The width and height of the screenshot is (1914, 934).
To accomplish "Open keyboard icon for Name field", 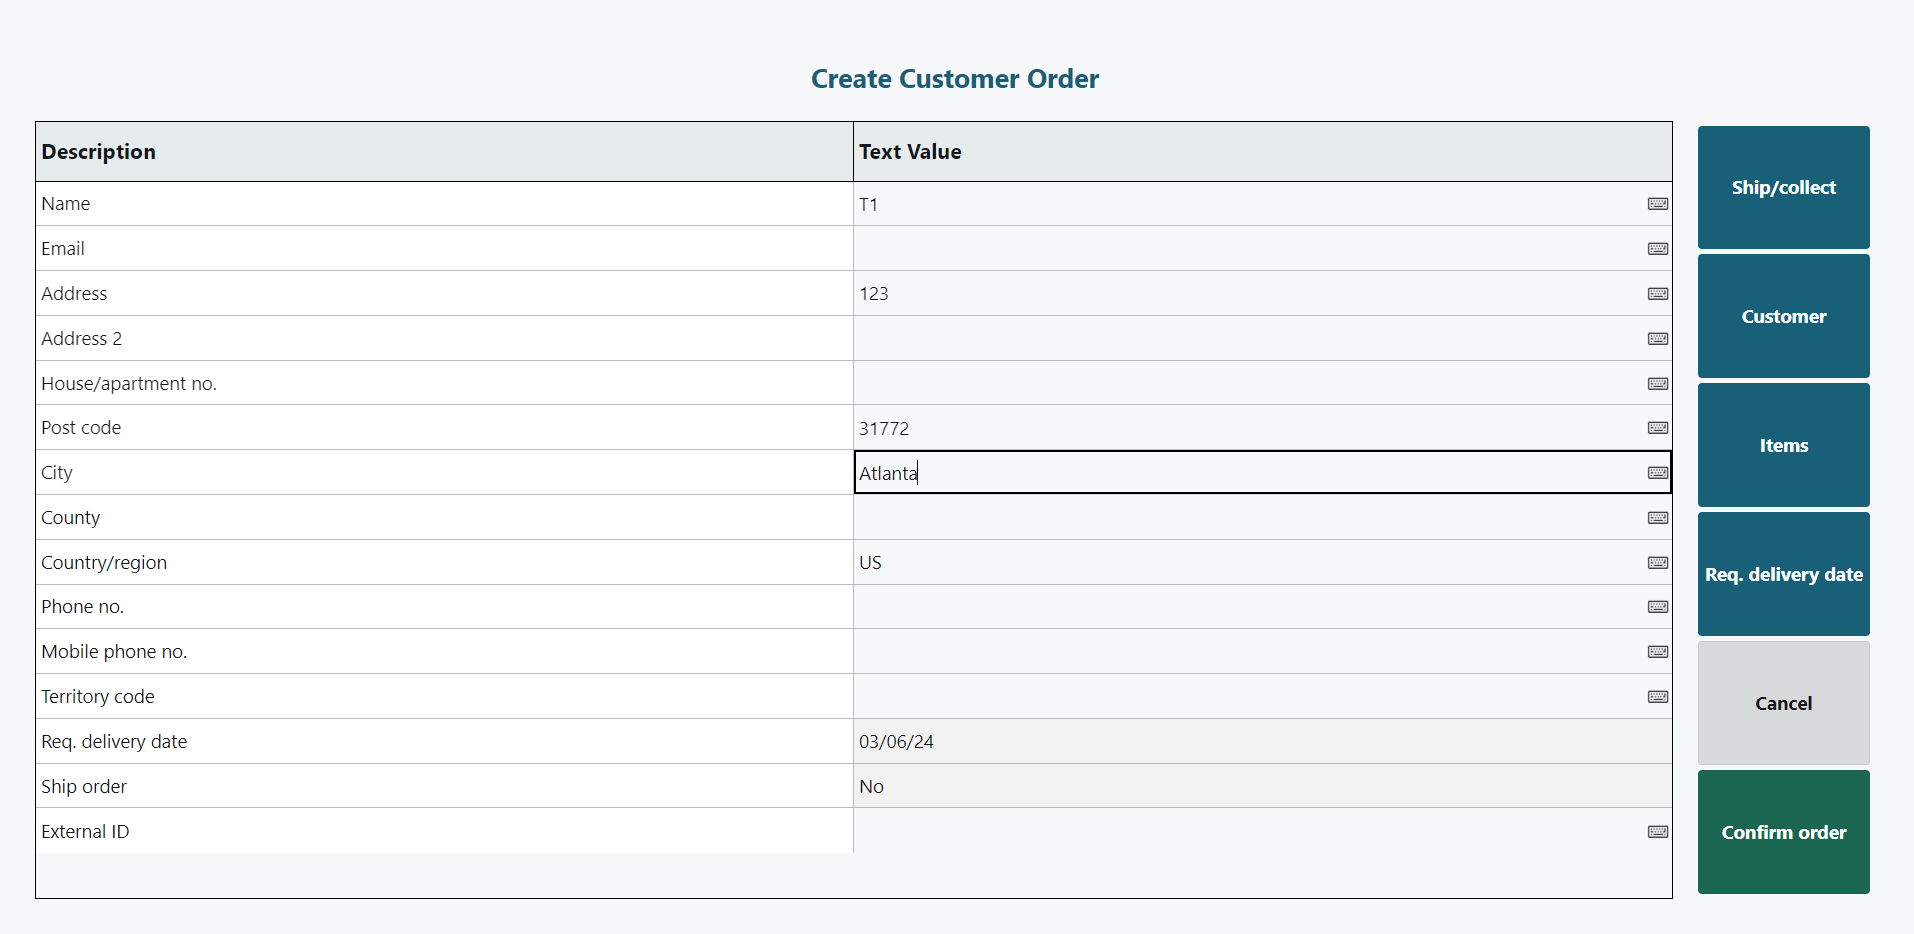I will (1657, 204).
